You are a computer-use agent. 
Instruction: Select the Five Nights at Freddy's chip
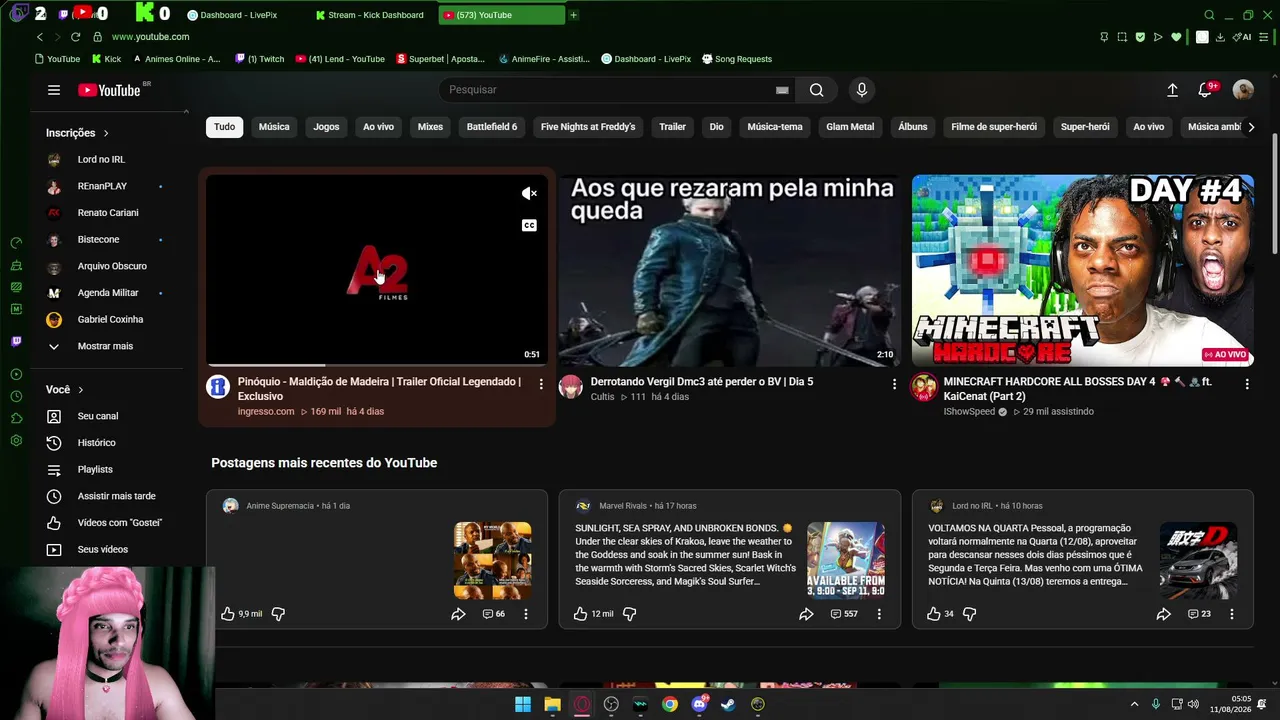588,127
